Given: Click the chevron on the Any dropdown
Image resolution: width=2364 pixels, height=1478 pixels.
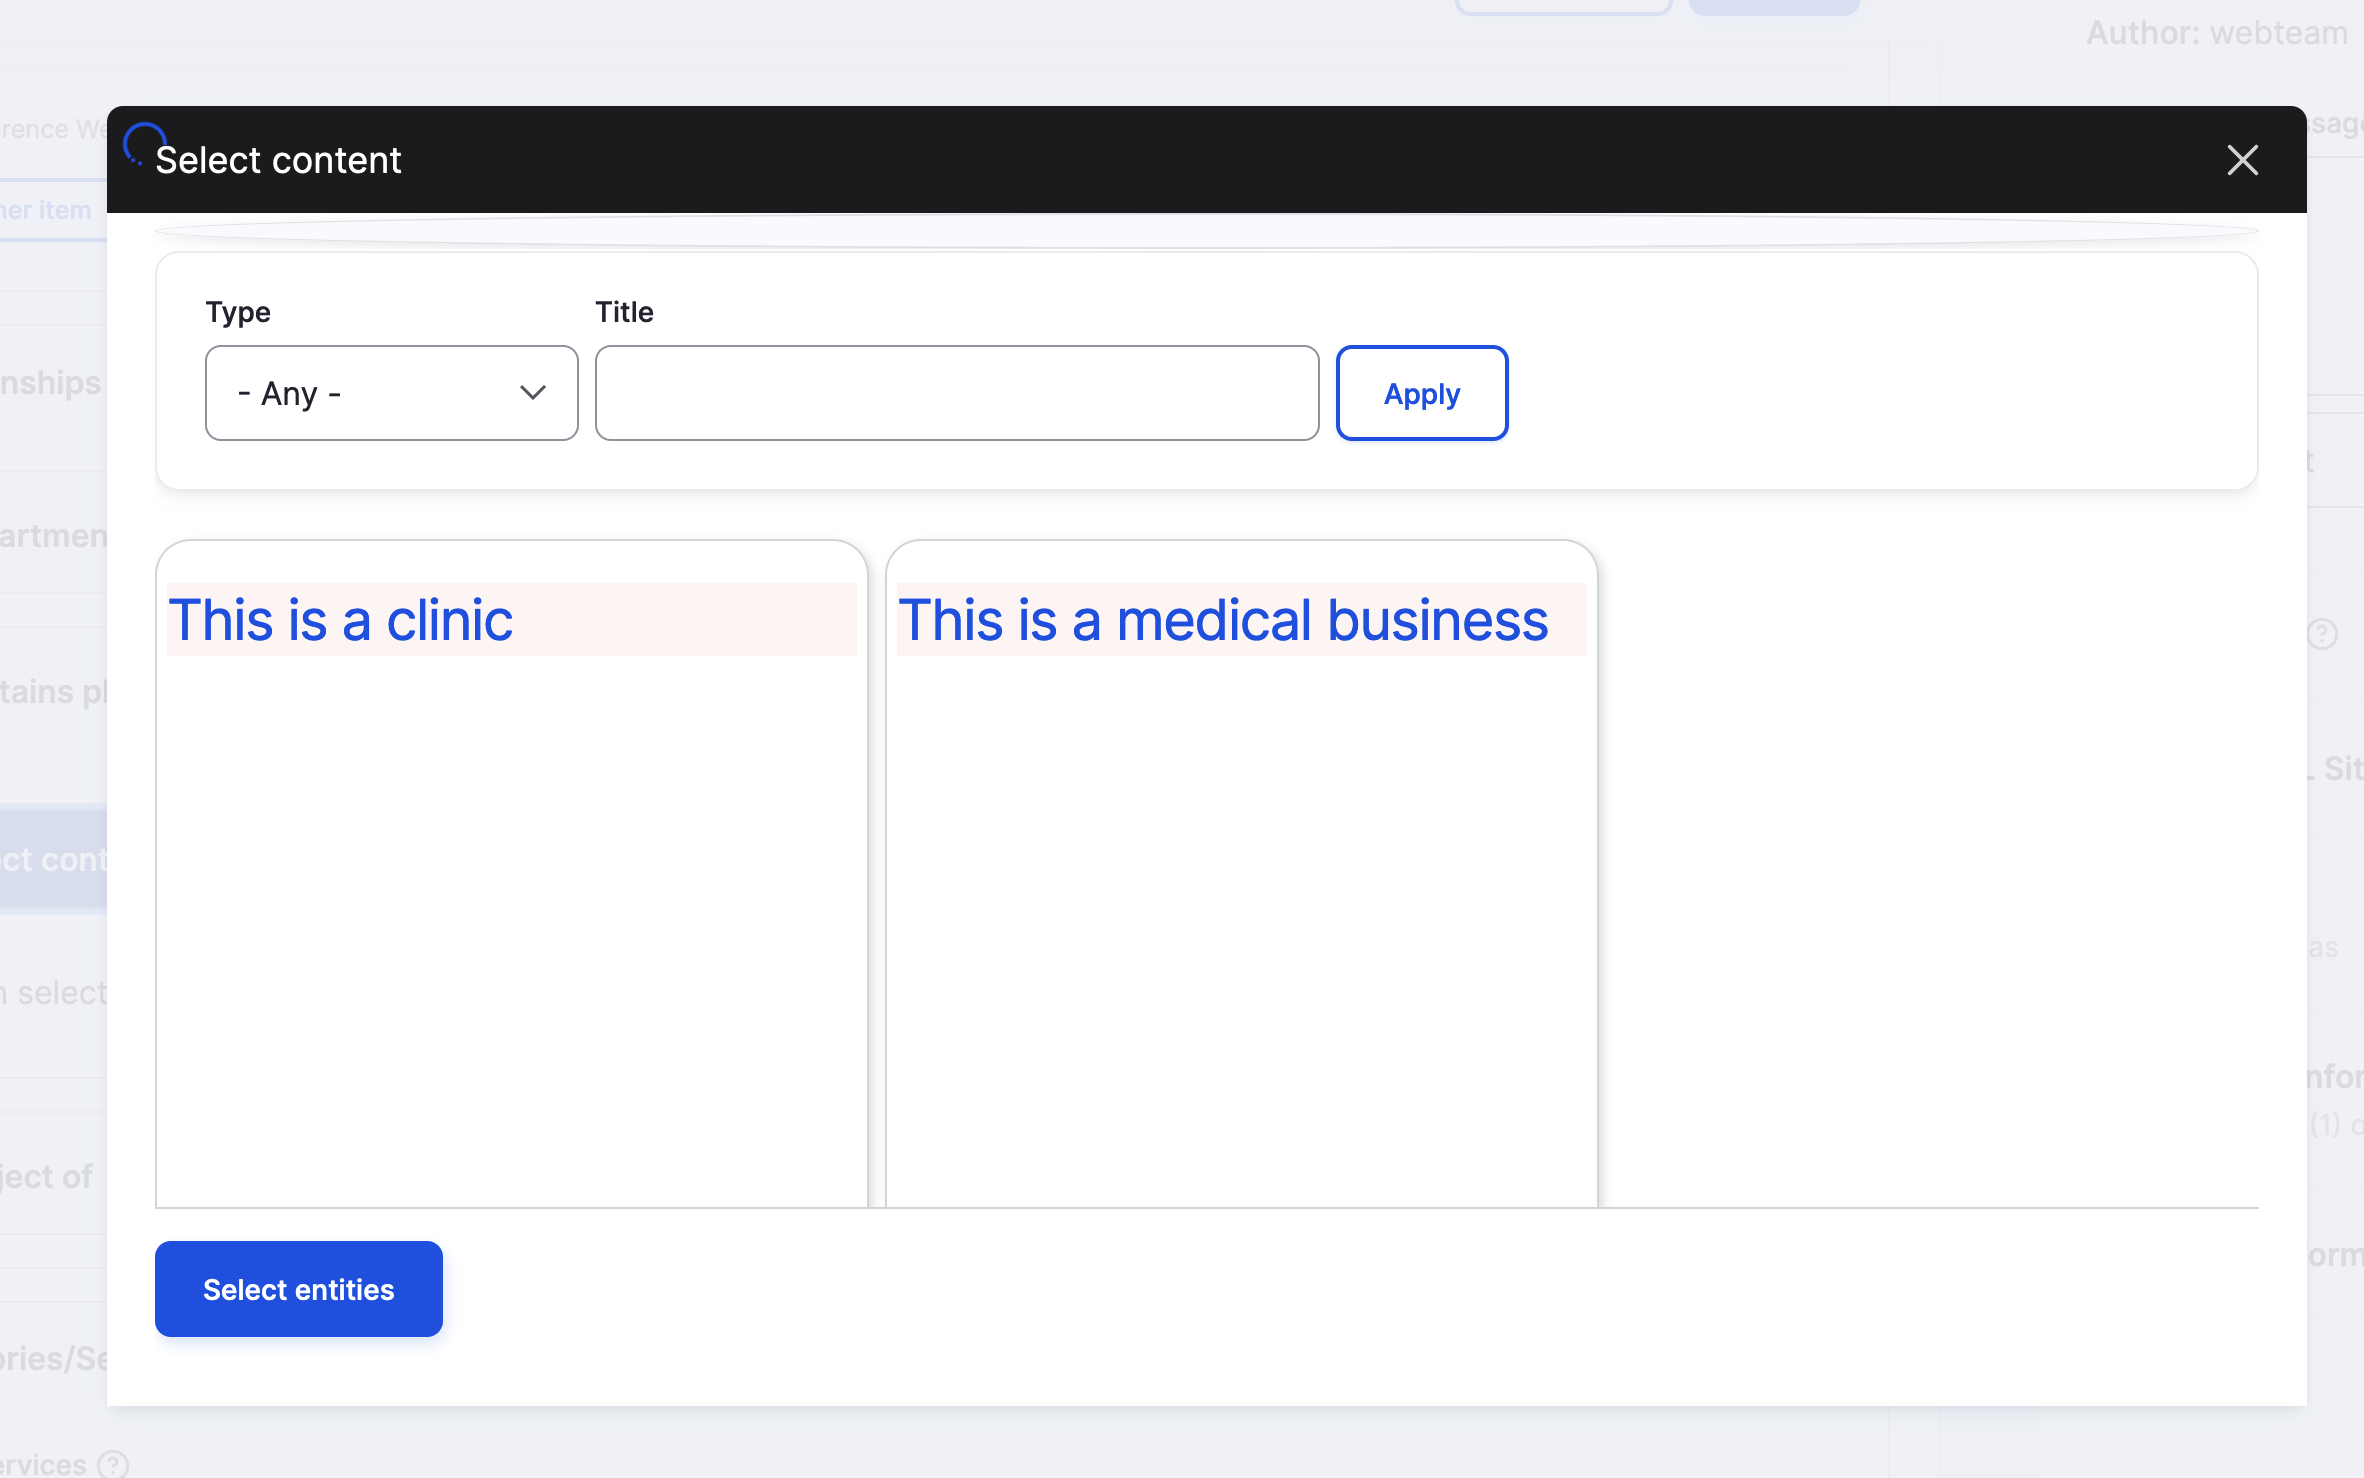Looking at the screenshot, I should point(533,392).
